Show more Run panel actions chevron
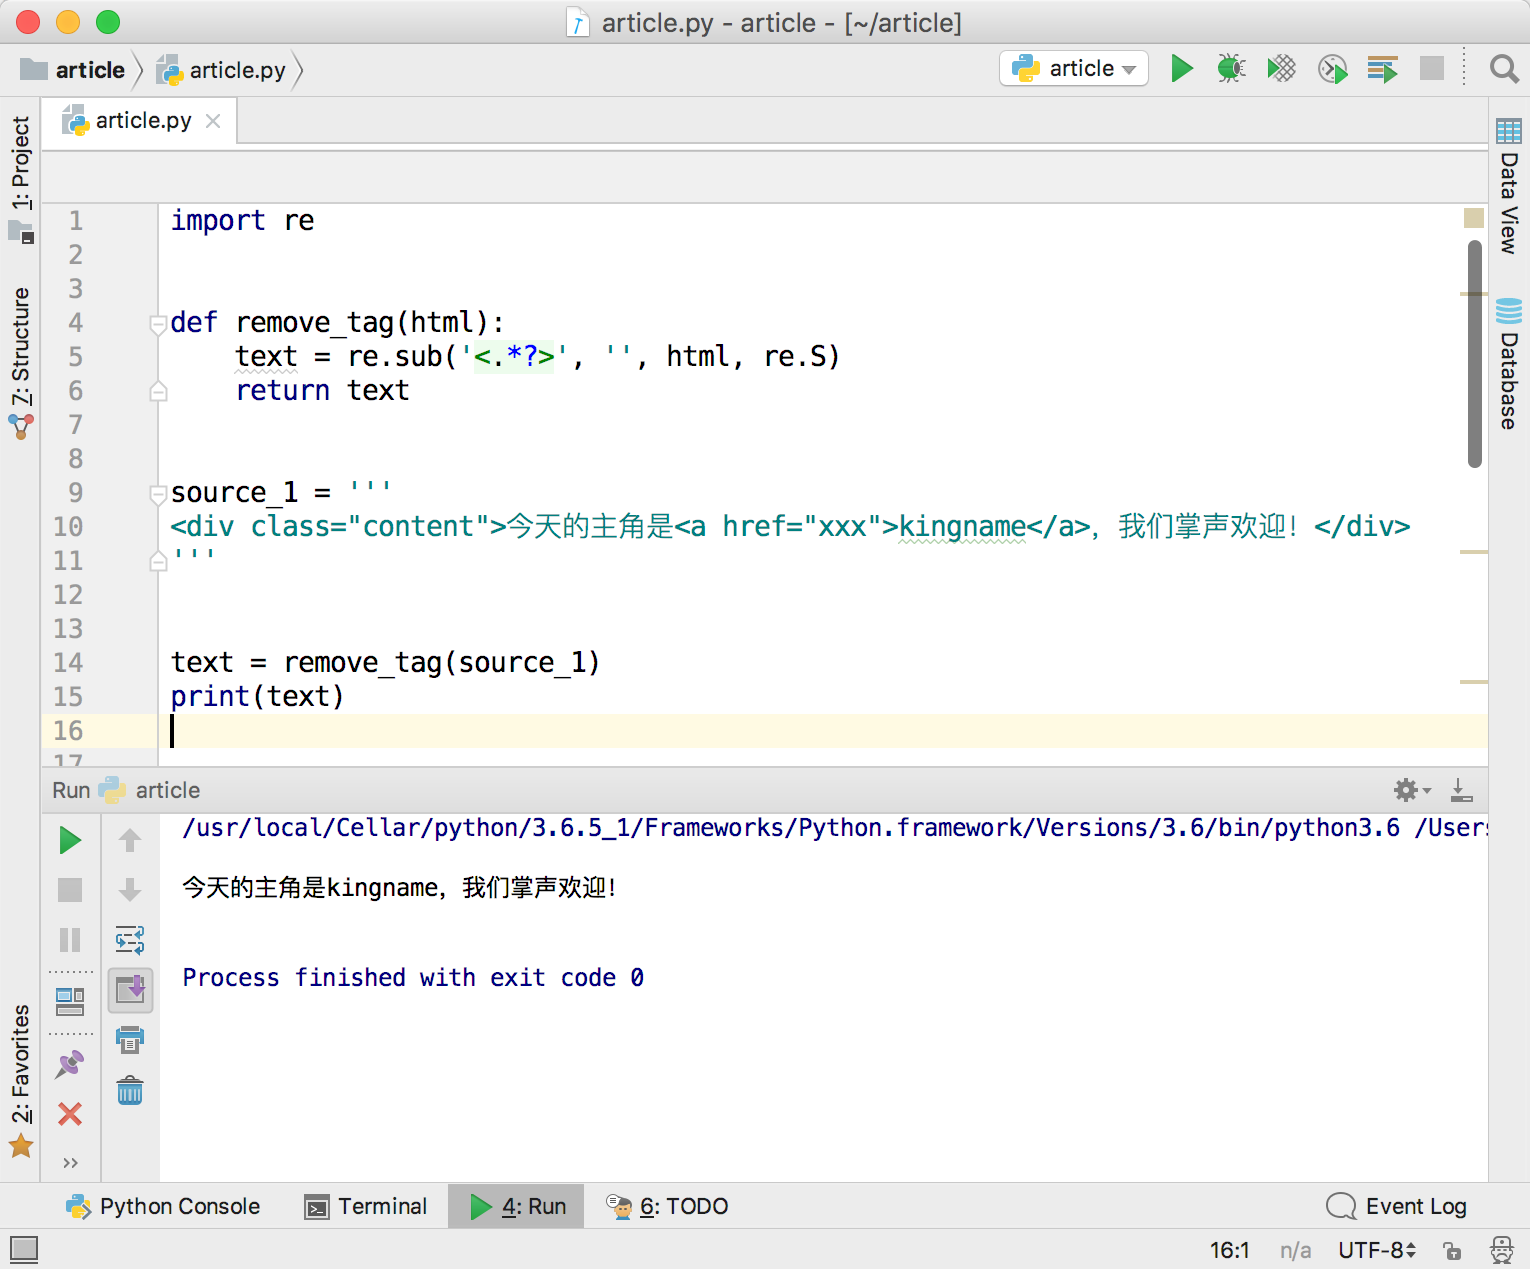Viewport: 1530px width, 1270px height. [70, 1163]
